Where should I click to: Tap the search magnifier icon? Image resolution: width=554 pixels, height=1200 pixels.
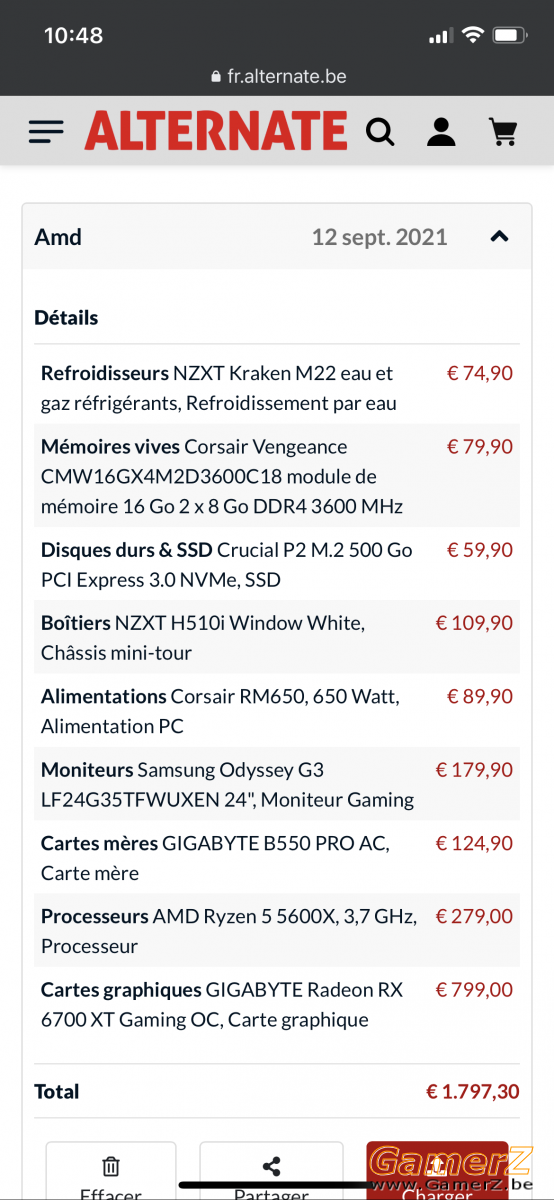tap(380, 131)
